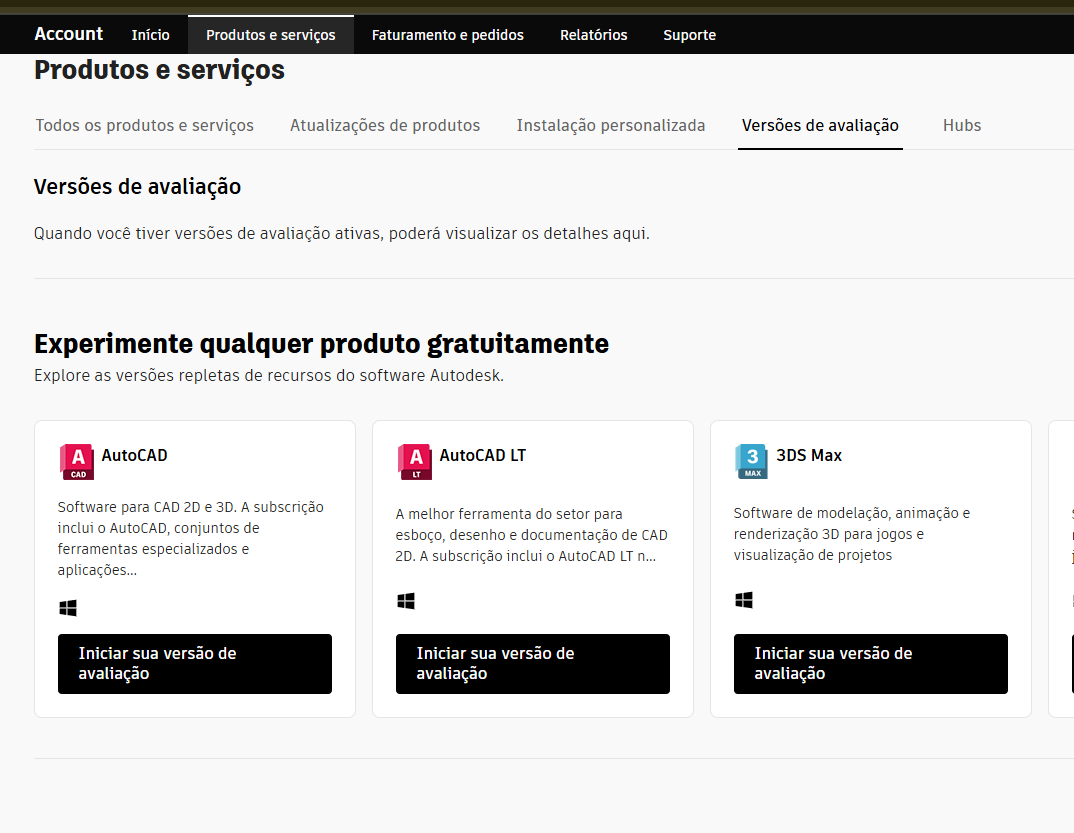
Task: Click the 3DS Max product logo icon
Action: (x=751, y=462)
